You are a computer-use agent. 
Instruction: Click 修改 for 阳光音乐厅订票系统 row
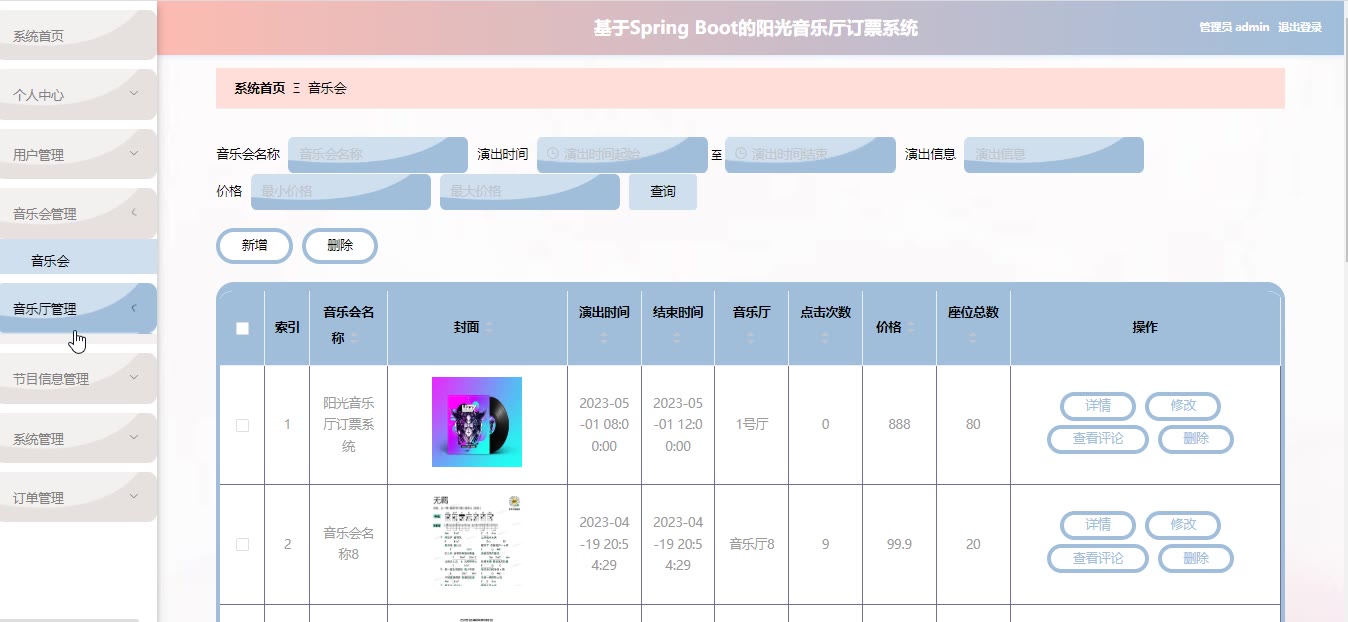pos(1183,406)
